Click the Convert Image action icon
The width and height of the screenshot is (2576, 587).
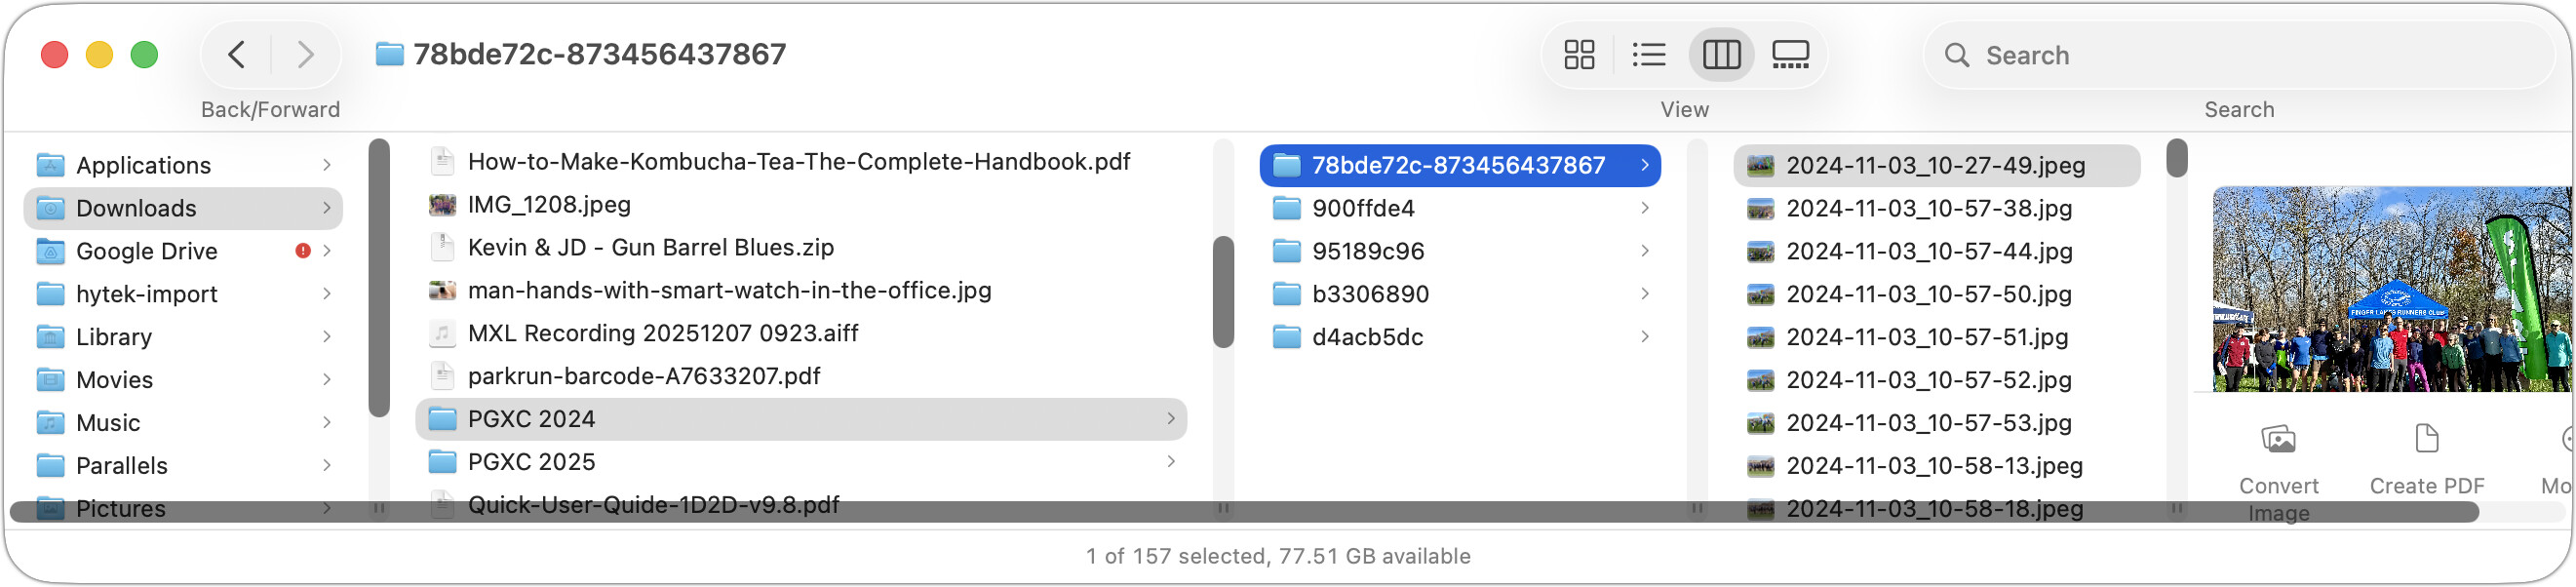(x=2278, y=439)
